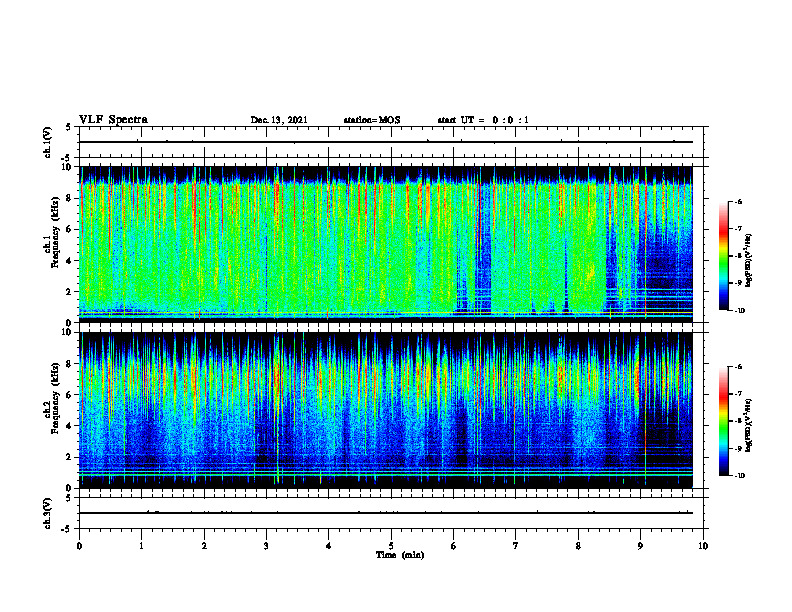792x612 pixels.
Task: Click time axis tick label '9'
Action: pyautogui.click(x=640, y=546)
